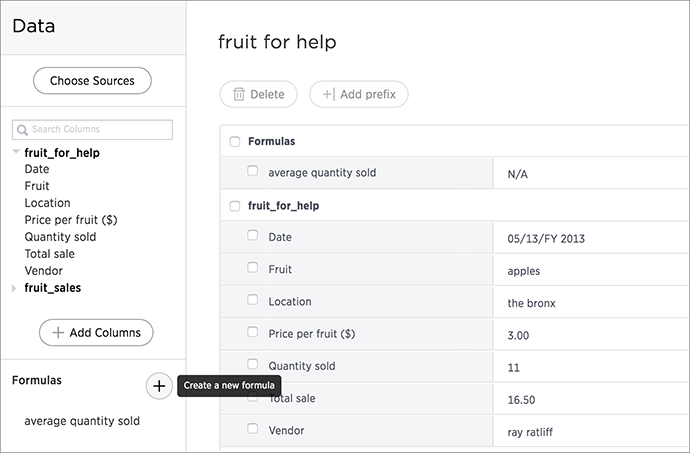Expand the fruit_sales source tree
Image resolution: width=690 pixels, height=453 pixels.
(14, 288)
